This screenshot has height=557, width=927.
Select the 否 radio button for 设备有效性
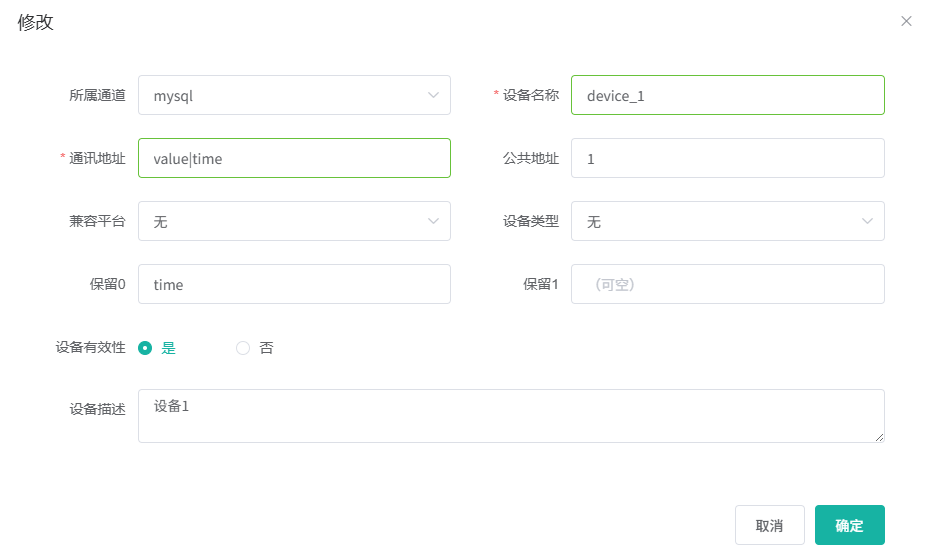[x=243, y=348]
